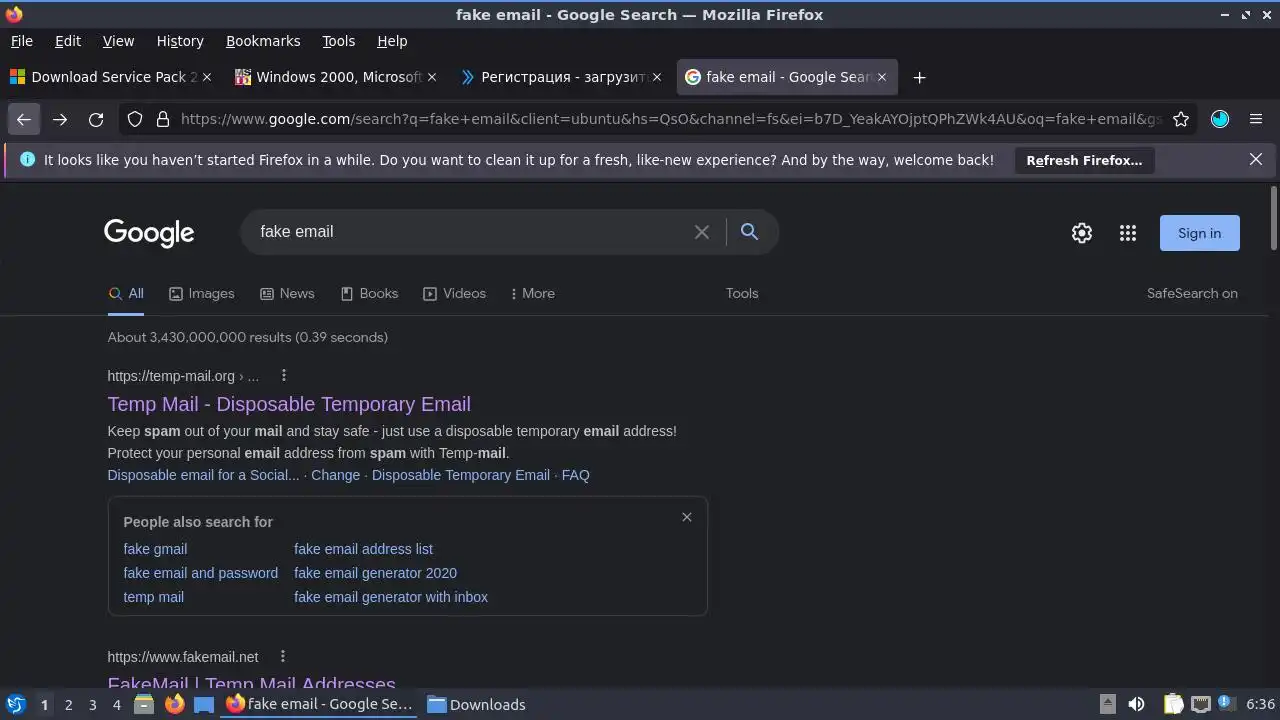1280x720 pixels.
Task: Open the Firefox account avatar icon
Action: click(1220, 119)
